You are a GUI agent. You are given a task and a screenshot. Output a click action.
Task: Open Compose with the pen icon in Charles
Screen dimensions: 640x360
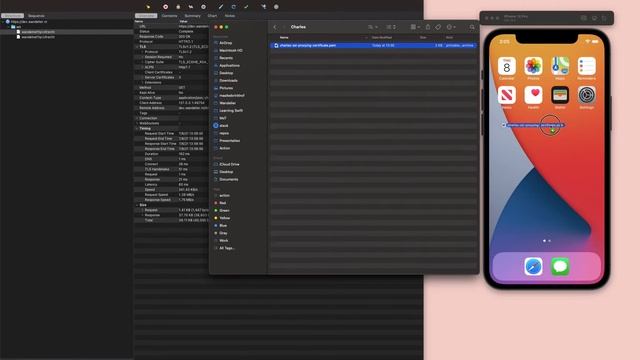220,7
